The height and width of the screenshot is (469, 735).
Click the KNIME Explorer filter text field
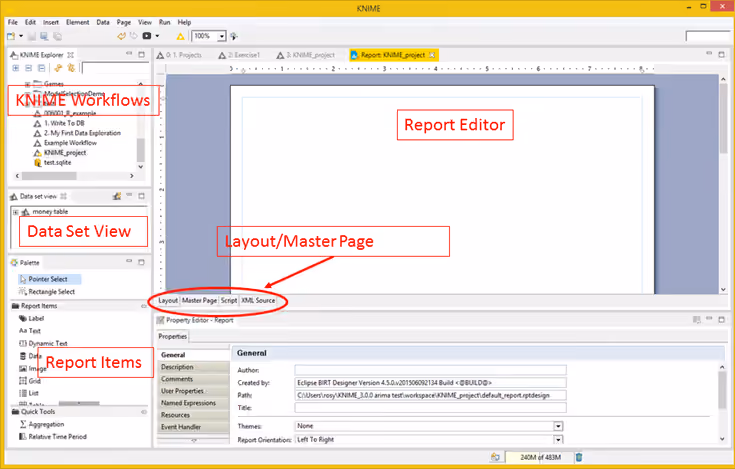click(115, 68)
